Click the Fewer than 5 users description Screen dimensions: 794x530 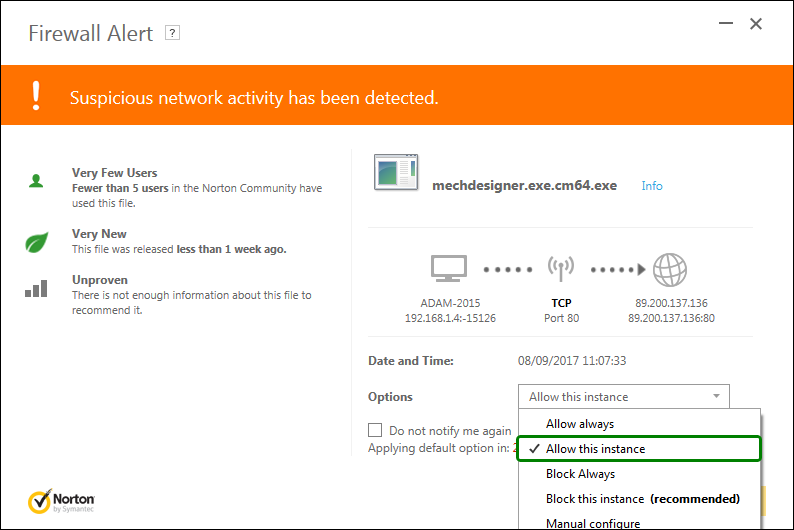[197, 195]
